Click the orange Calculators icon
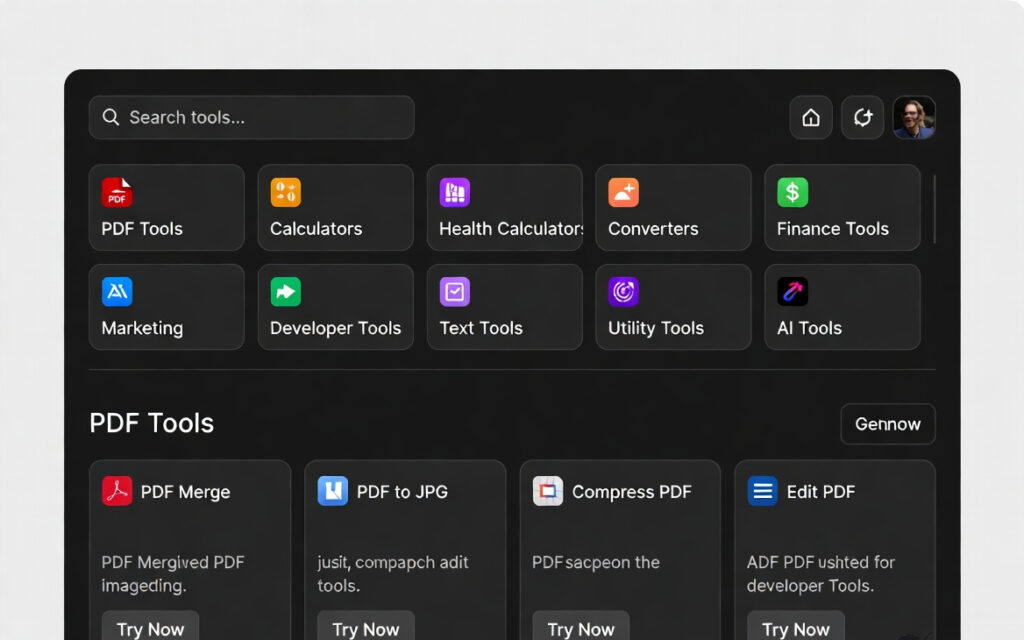The width and height of the screenshot is (1024, 640). [x=285, y=192]
